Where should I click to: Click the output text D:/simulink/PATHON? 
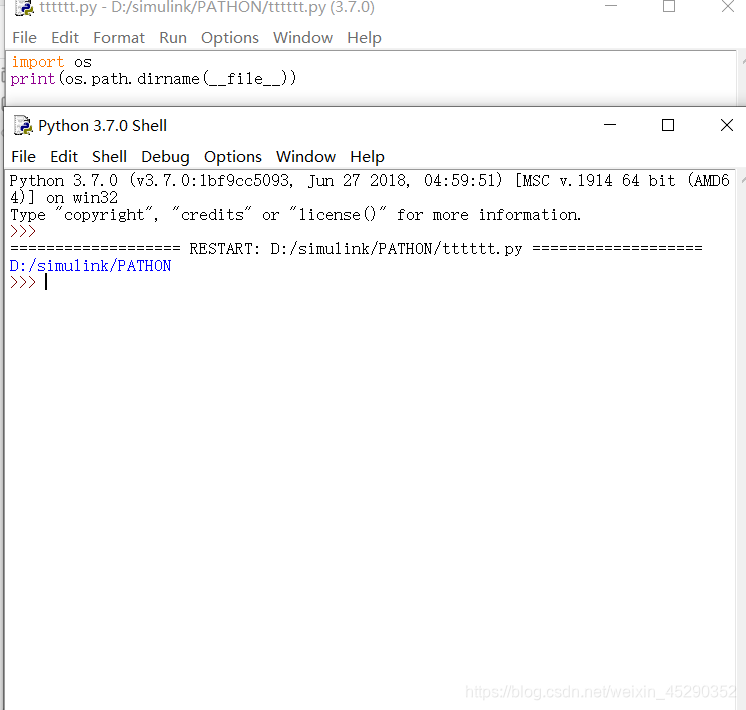point(90,266)
